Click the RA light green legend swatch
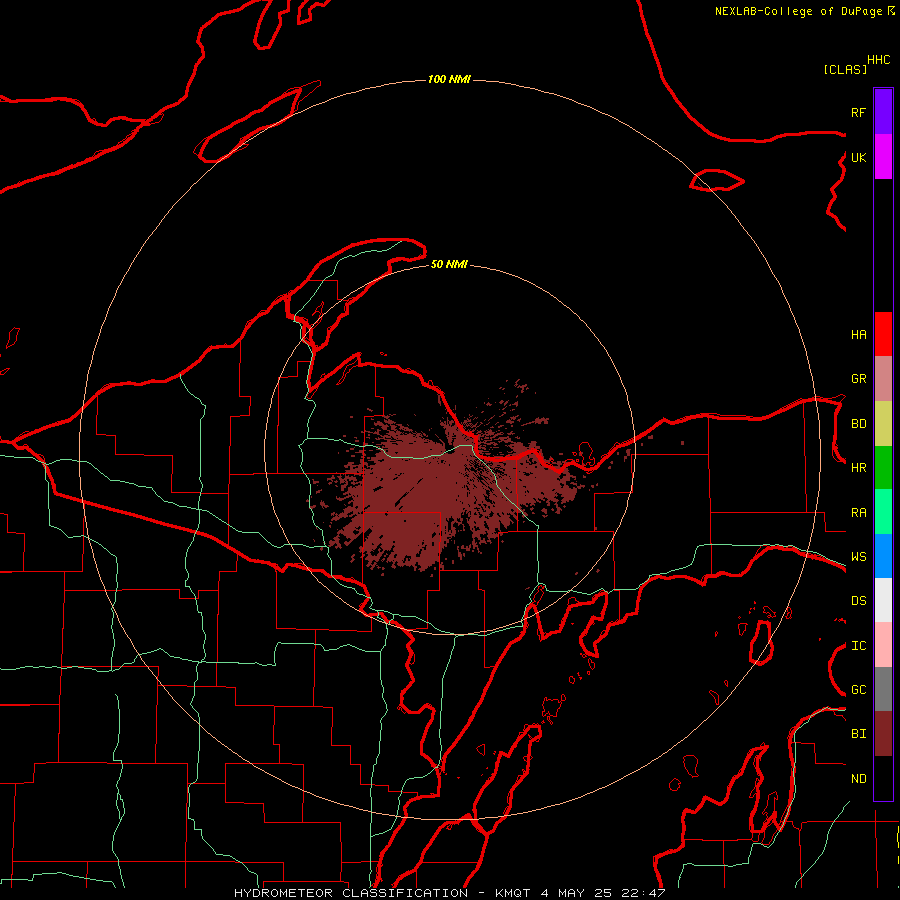900x900 pixels. (x=883, y=512)
